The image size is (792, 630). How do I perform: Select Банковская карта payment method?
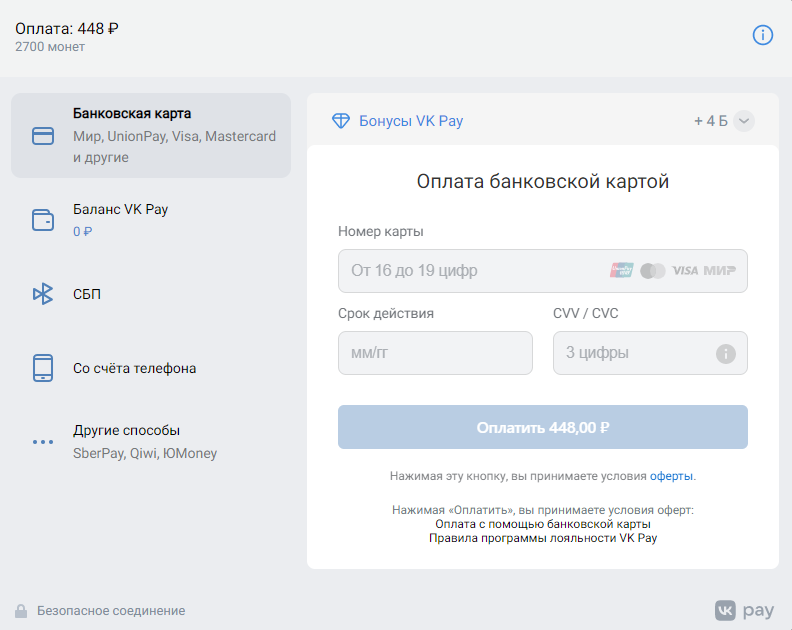pos(151,135)
